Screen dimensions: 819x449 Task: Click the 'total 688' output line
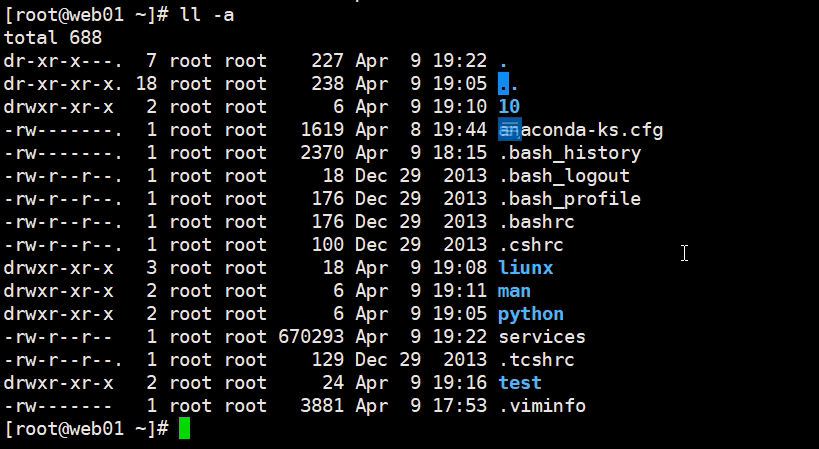pos(53,38)
